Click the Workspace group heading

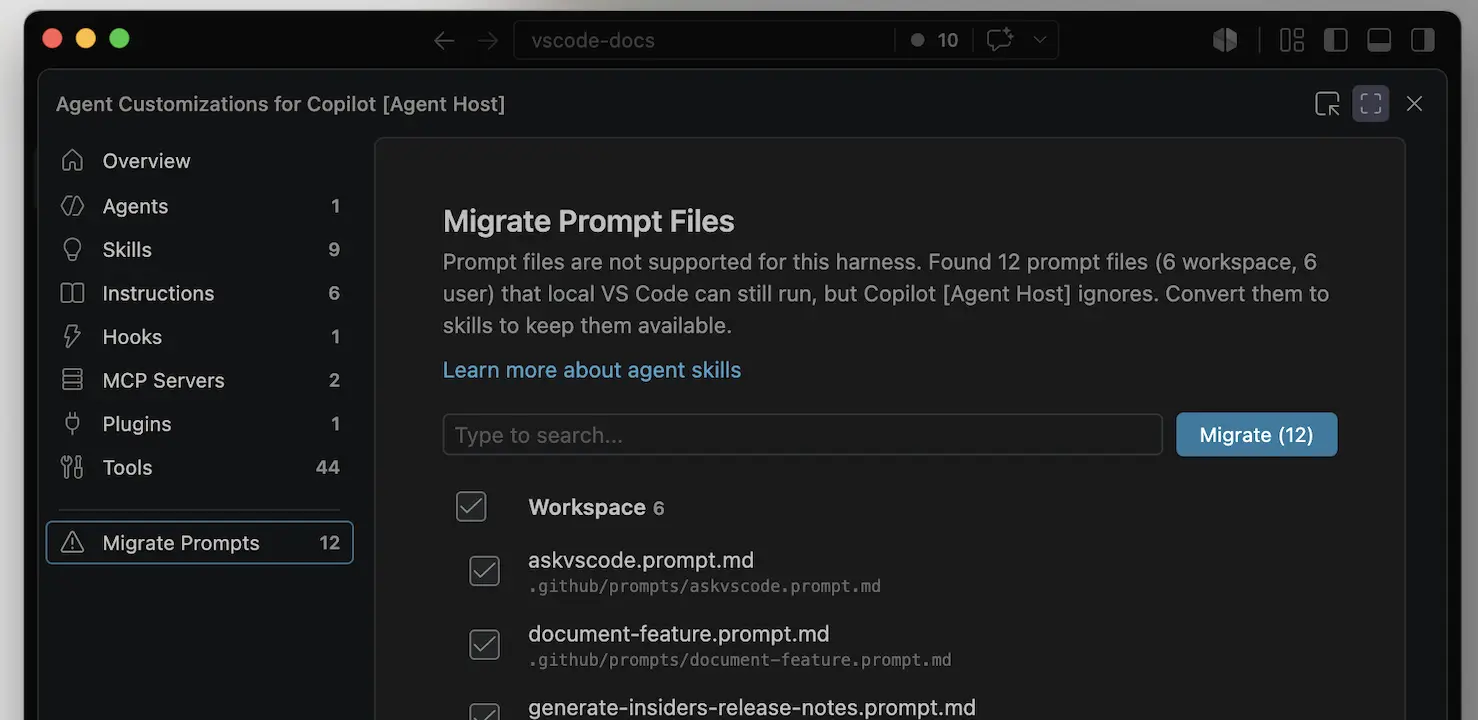coord(587,507)
